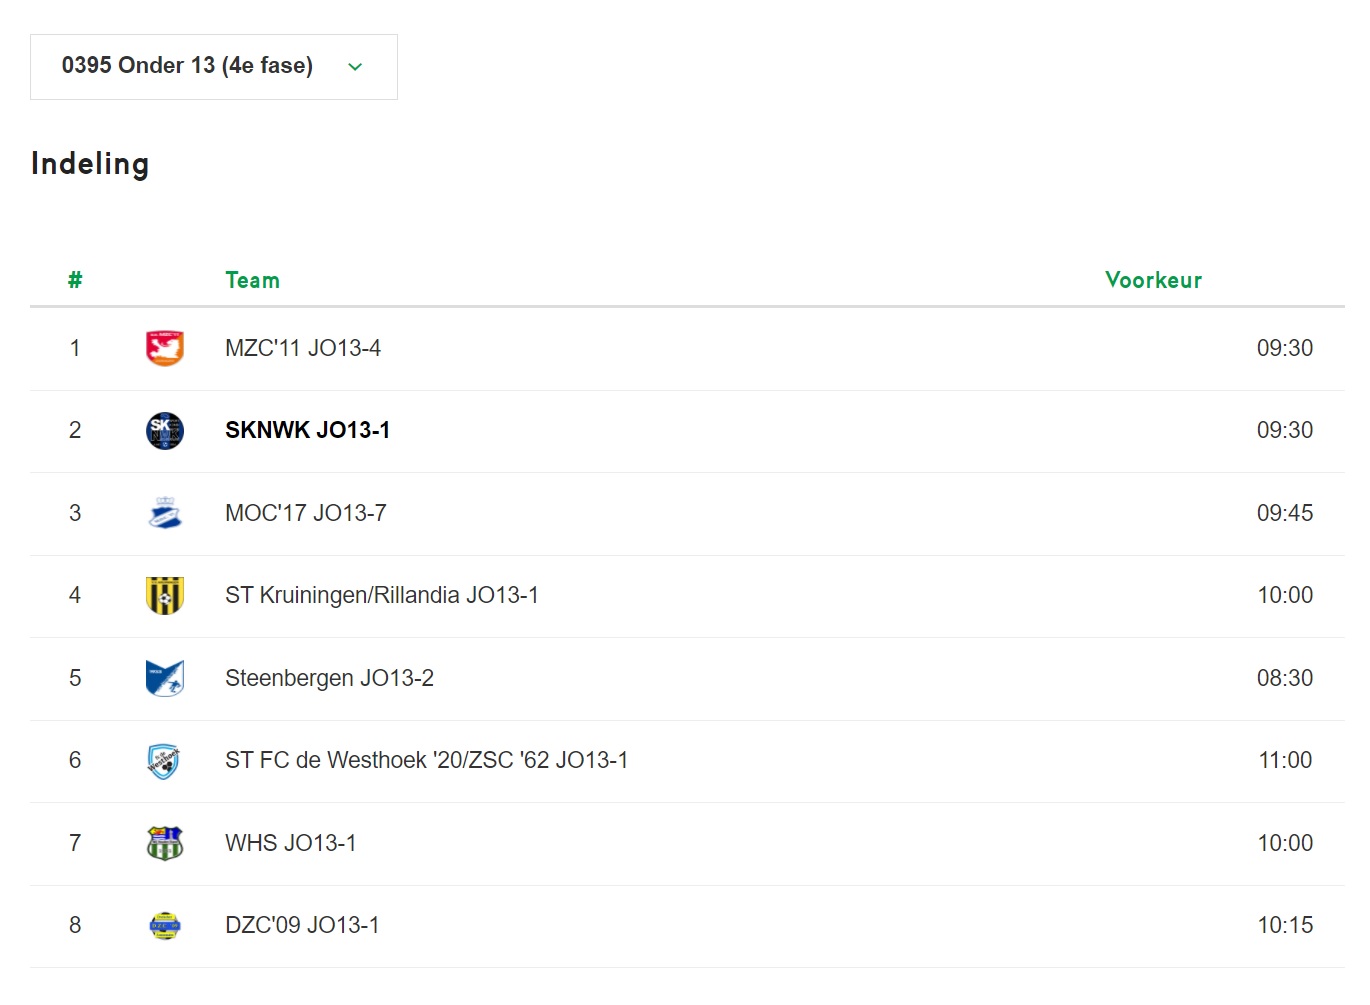Open the MZC'11 JO13-4 team link
The image size is (1370, 1005).
coord(303,348)
